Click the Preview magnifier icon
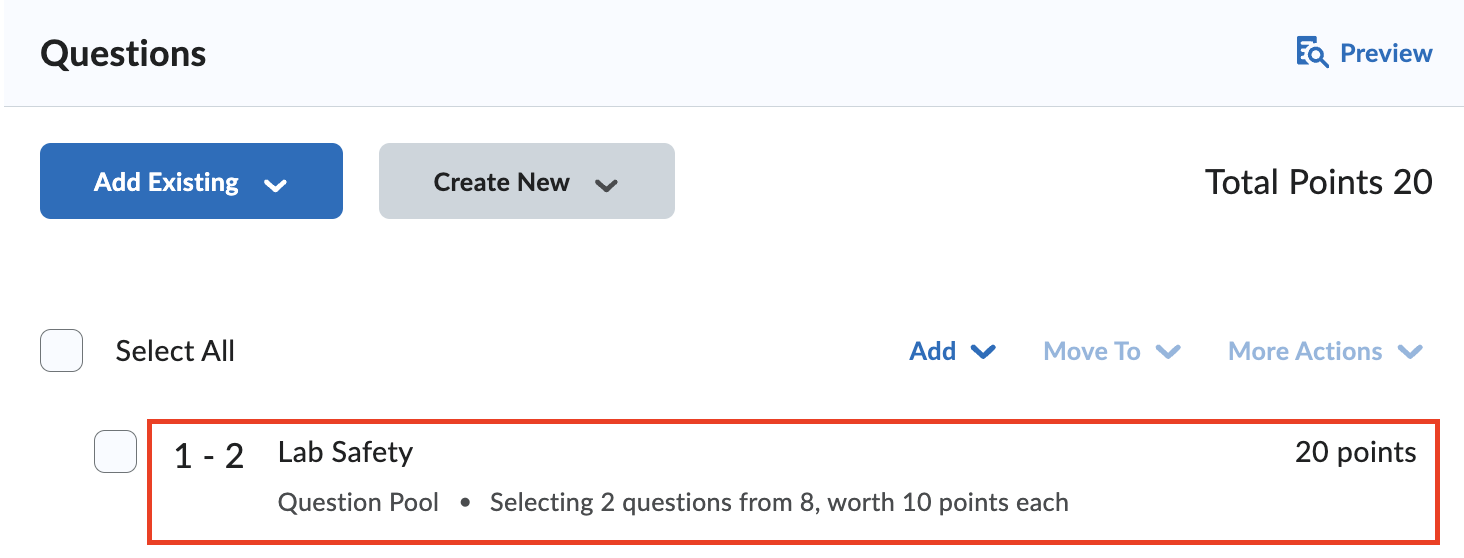Image resolution: width=1464 pixels, height=558 pixels. coord(1311,53)
